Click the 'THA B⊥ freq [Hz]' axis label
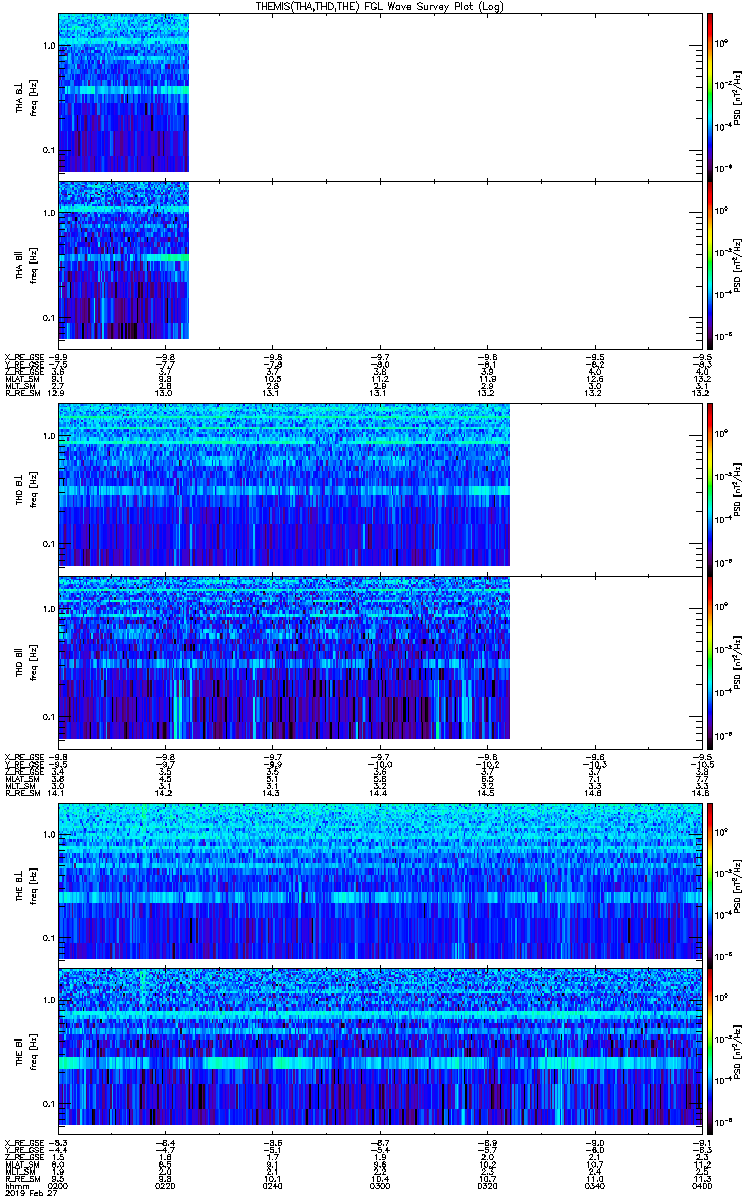This screenshot has width=750, height=1200. point(26,96)
